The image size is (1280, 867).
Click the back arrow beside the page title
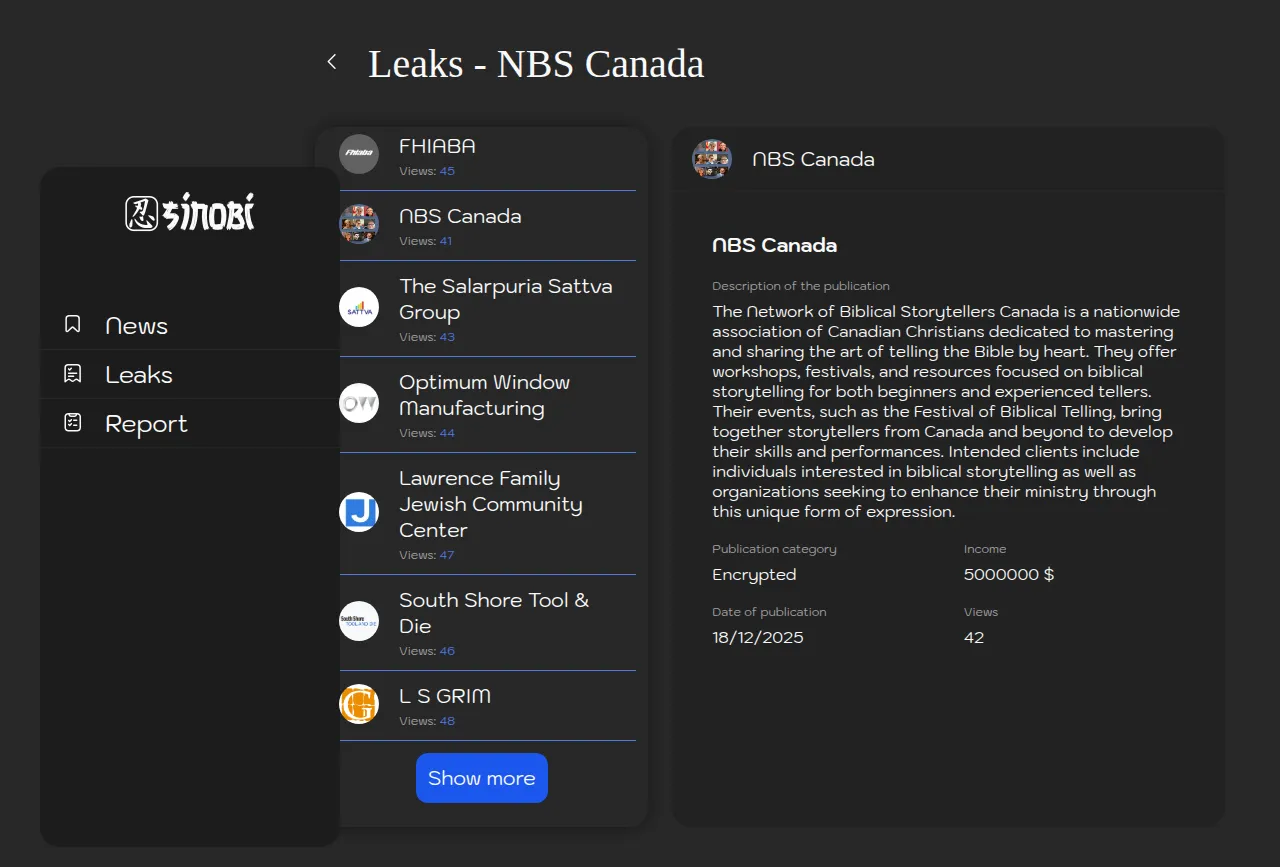coord(332,62)
